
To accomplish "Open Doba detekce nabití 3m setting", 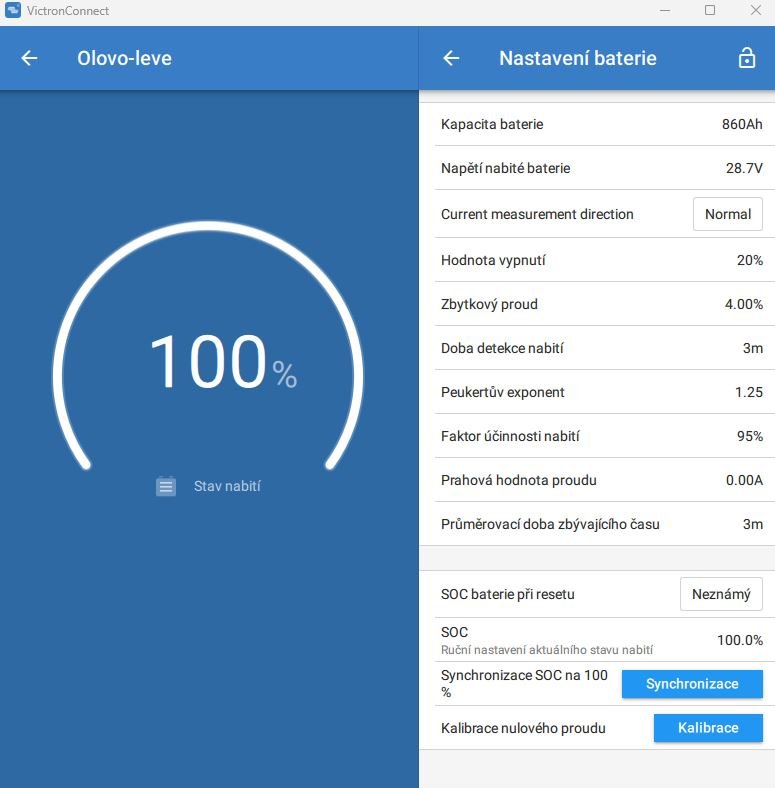I will pyautogui.click(x=597, y=348).
